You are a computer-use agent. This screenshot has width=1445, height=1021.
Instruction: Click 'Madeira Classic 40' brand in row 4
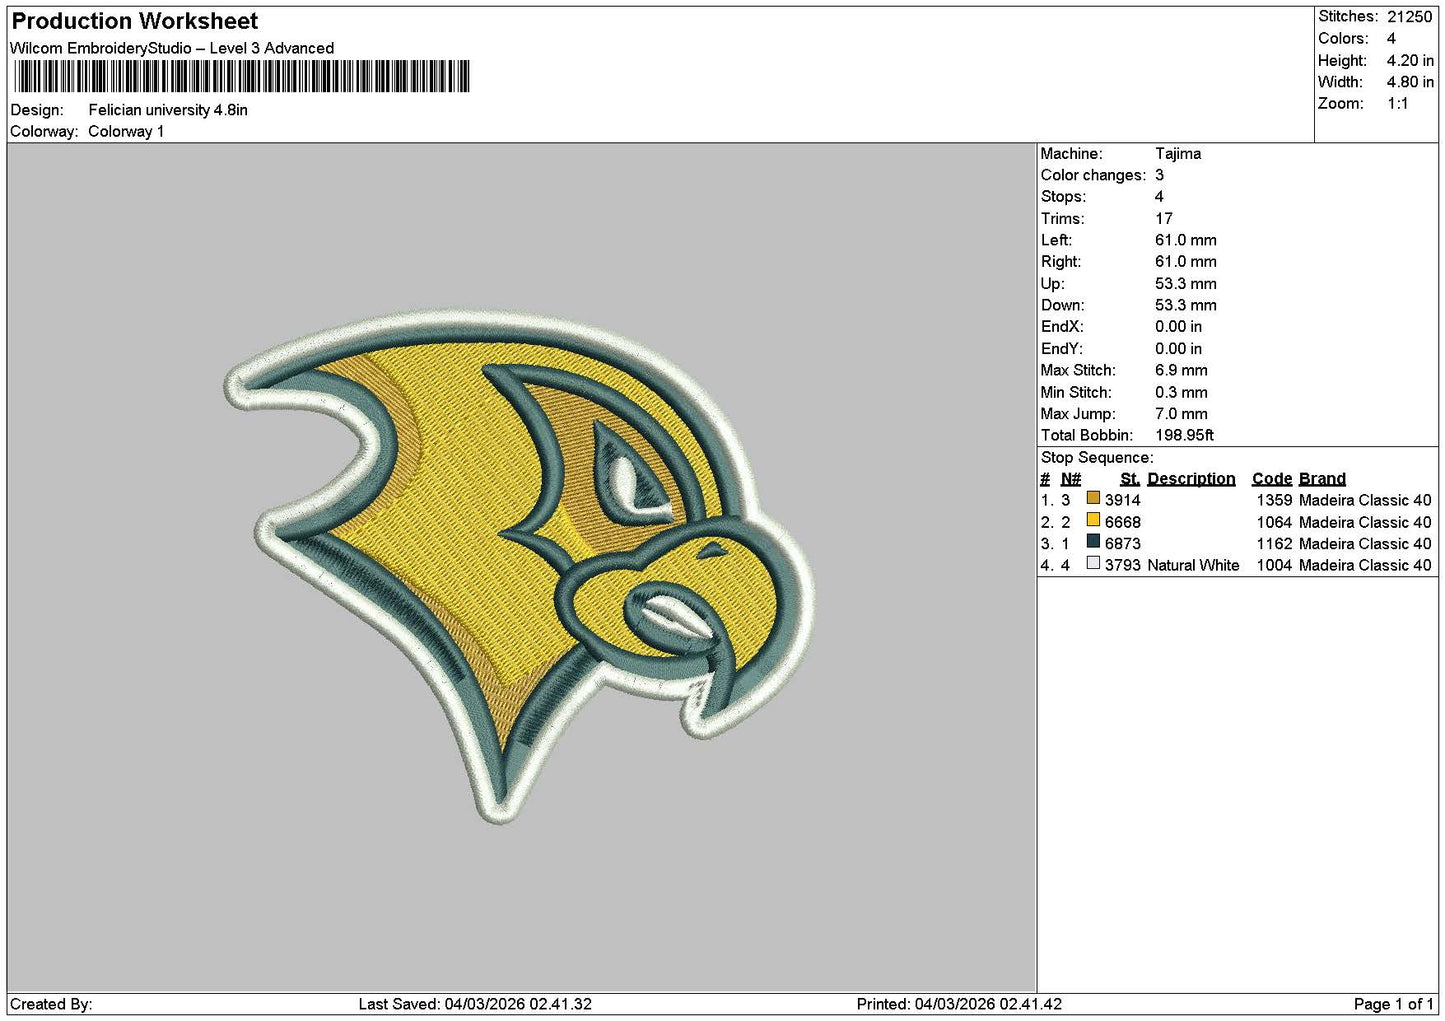pyautogui.click(x=1365, y=565)
